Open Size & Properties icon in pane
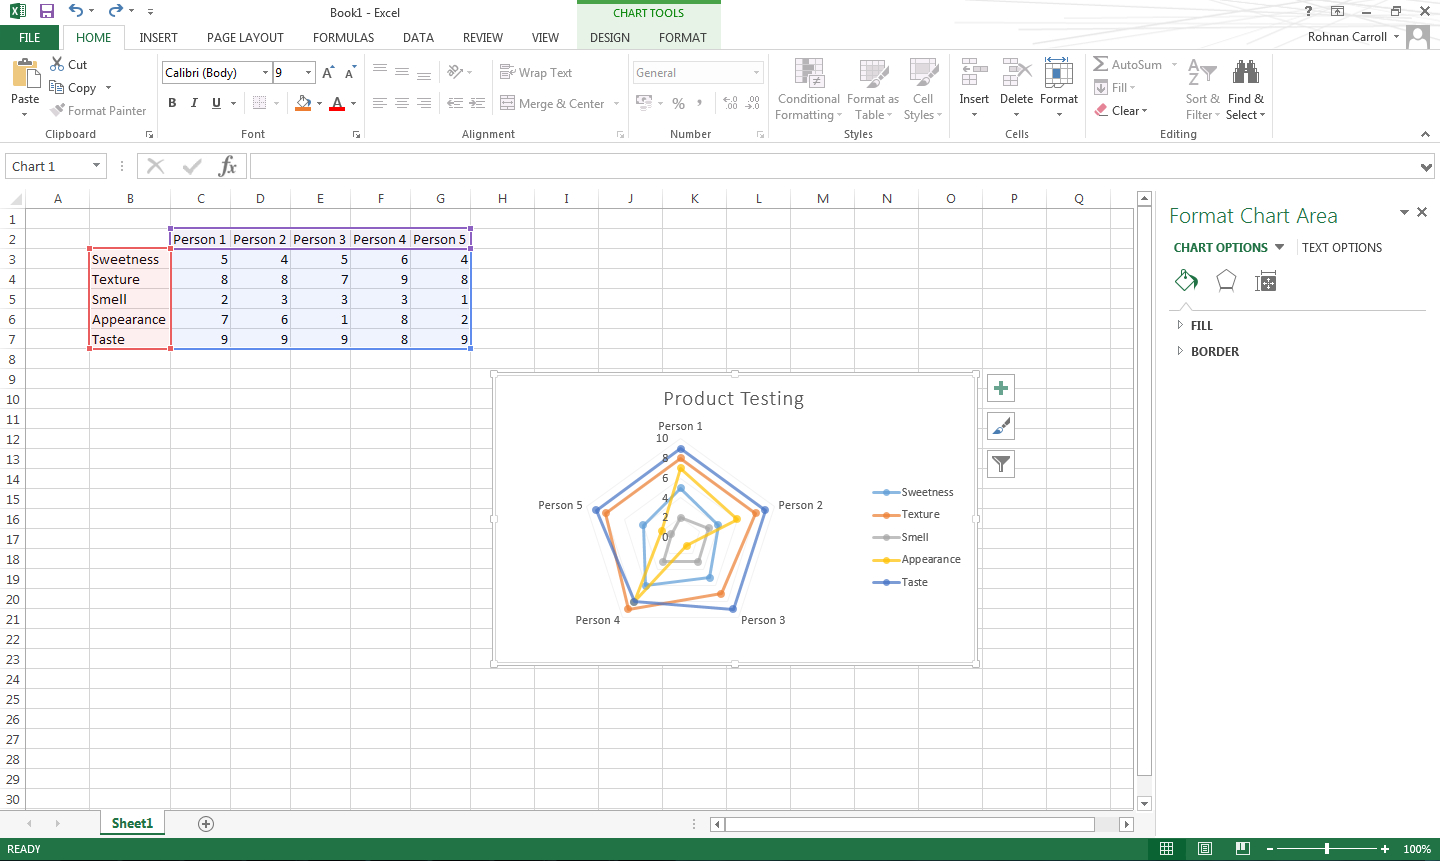Image resolution: width=1440 pixels, height=861 pixels. tap(1265, 281)
